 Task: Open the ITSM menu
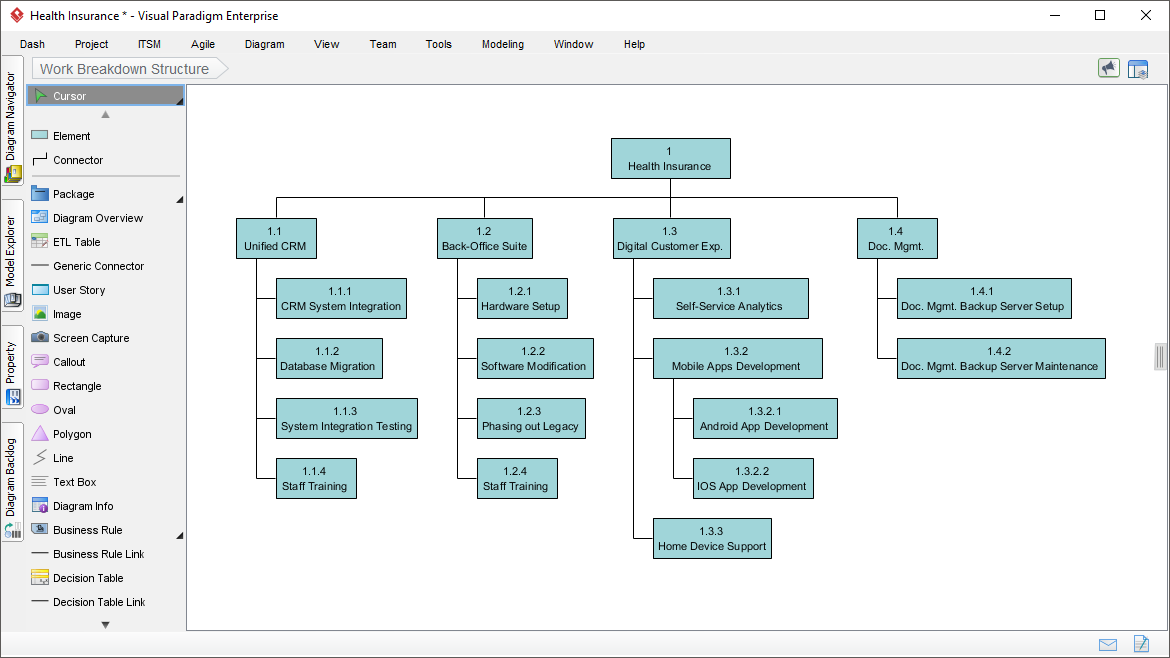[x=149, y=44]
